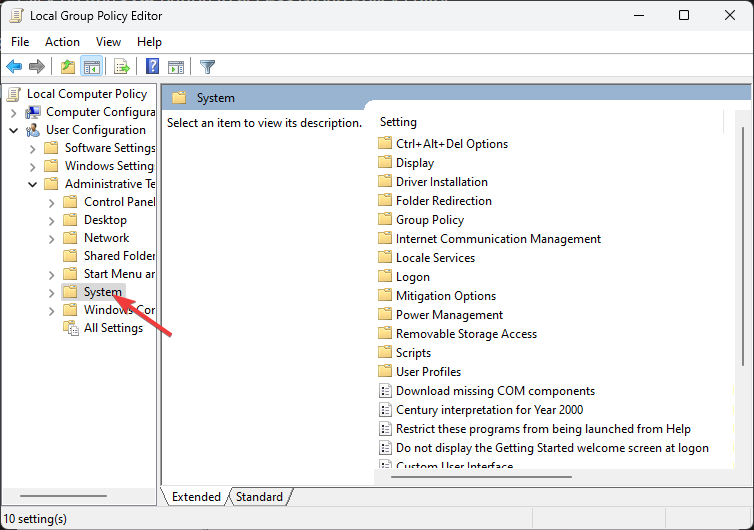Click the Getting Started welcome screen policy icon
The image size is (754, 530).
pos(385,448)
